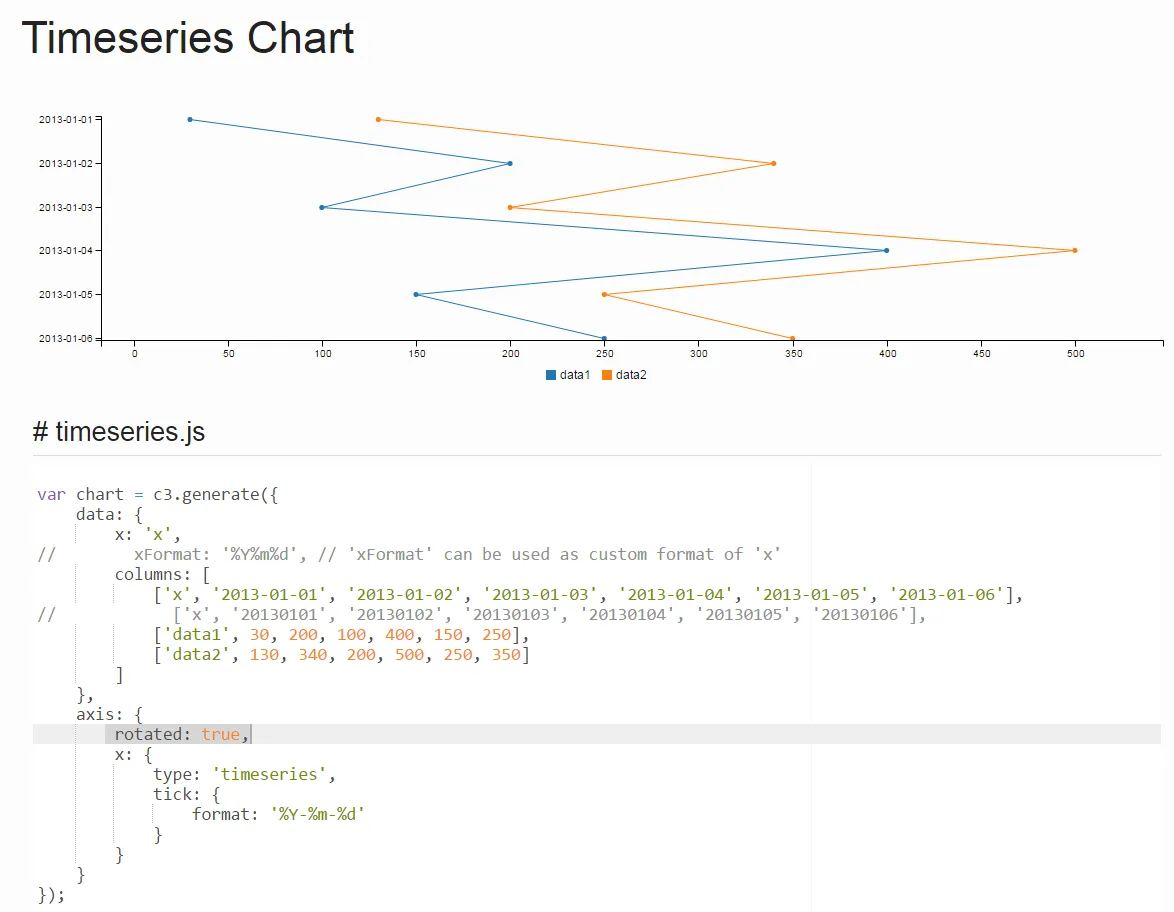
Task: Toggle the data1 legend label
Action: pyautogui.click(x=575, y=375)
